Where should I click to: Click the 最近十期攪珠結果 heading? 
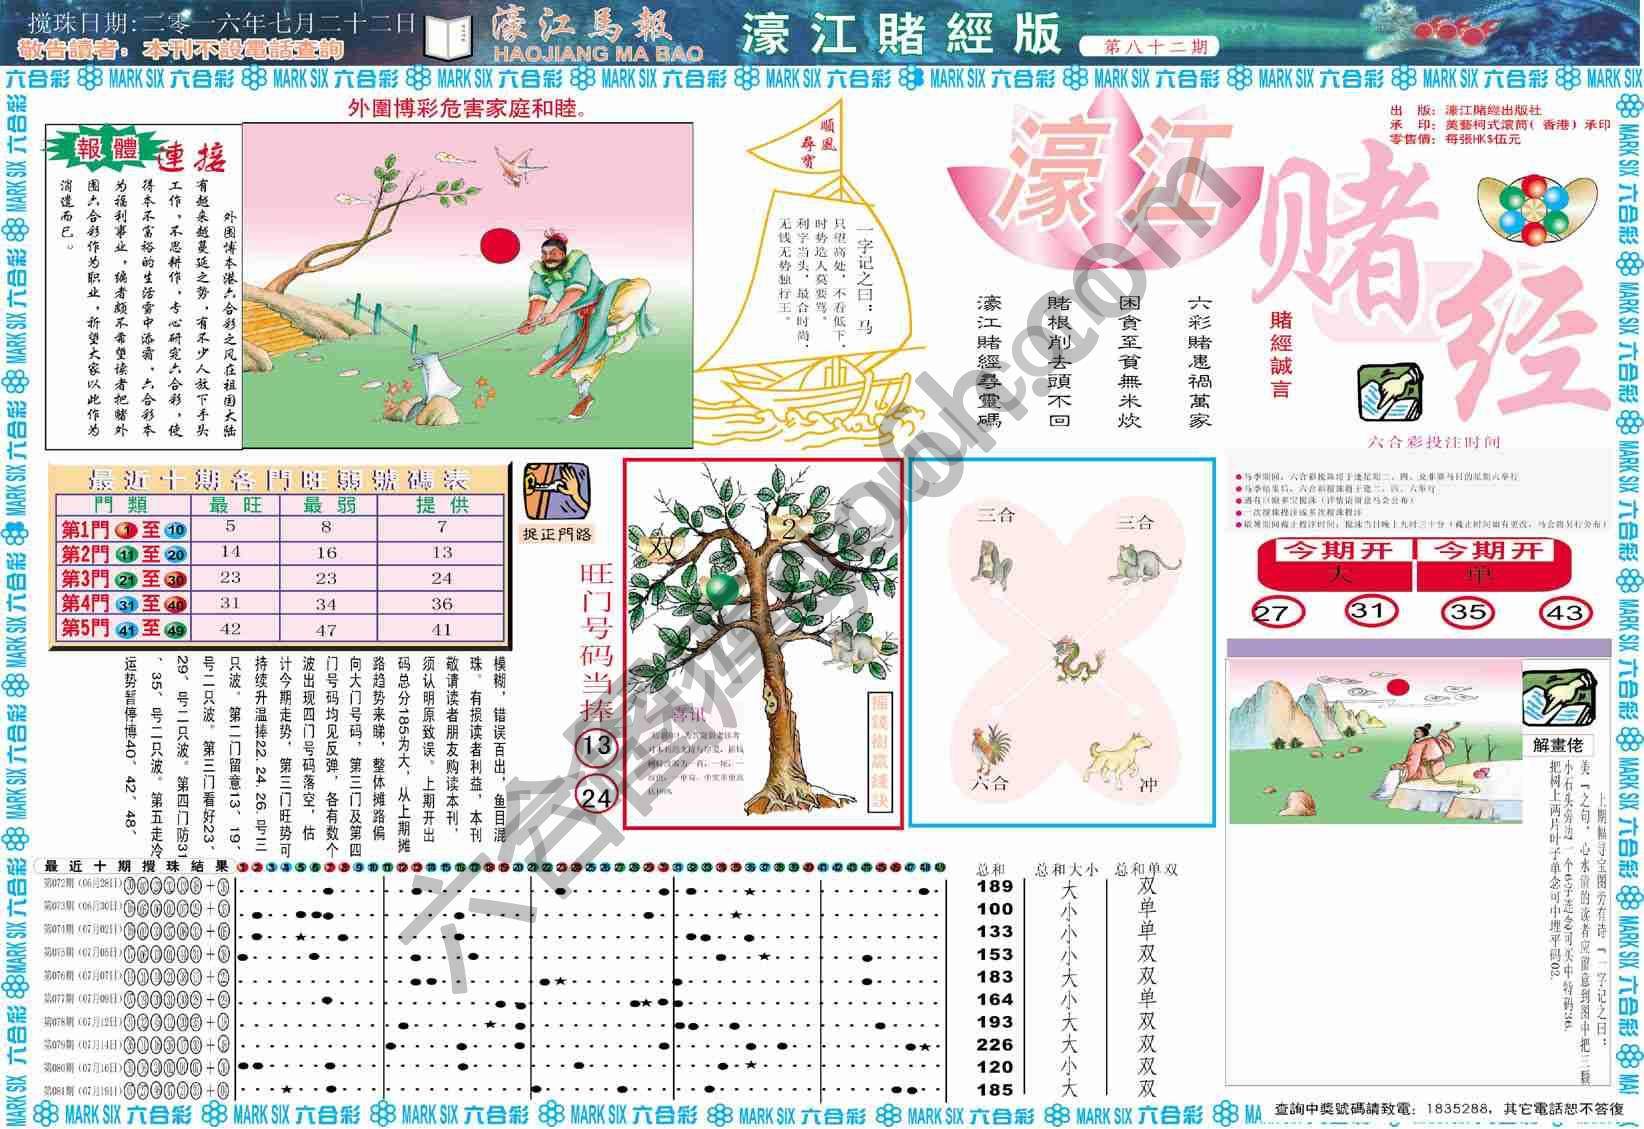coord(137,866)
